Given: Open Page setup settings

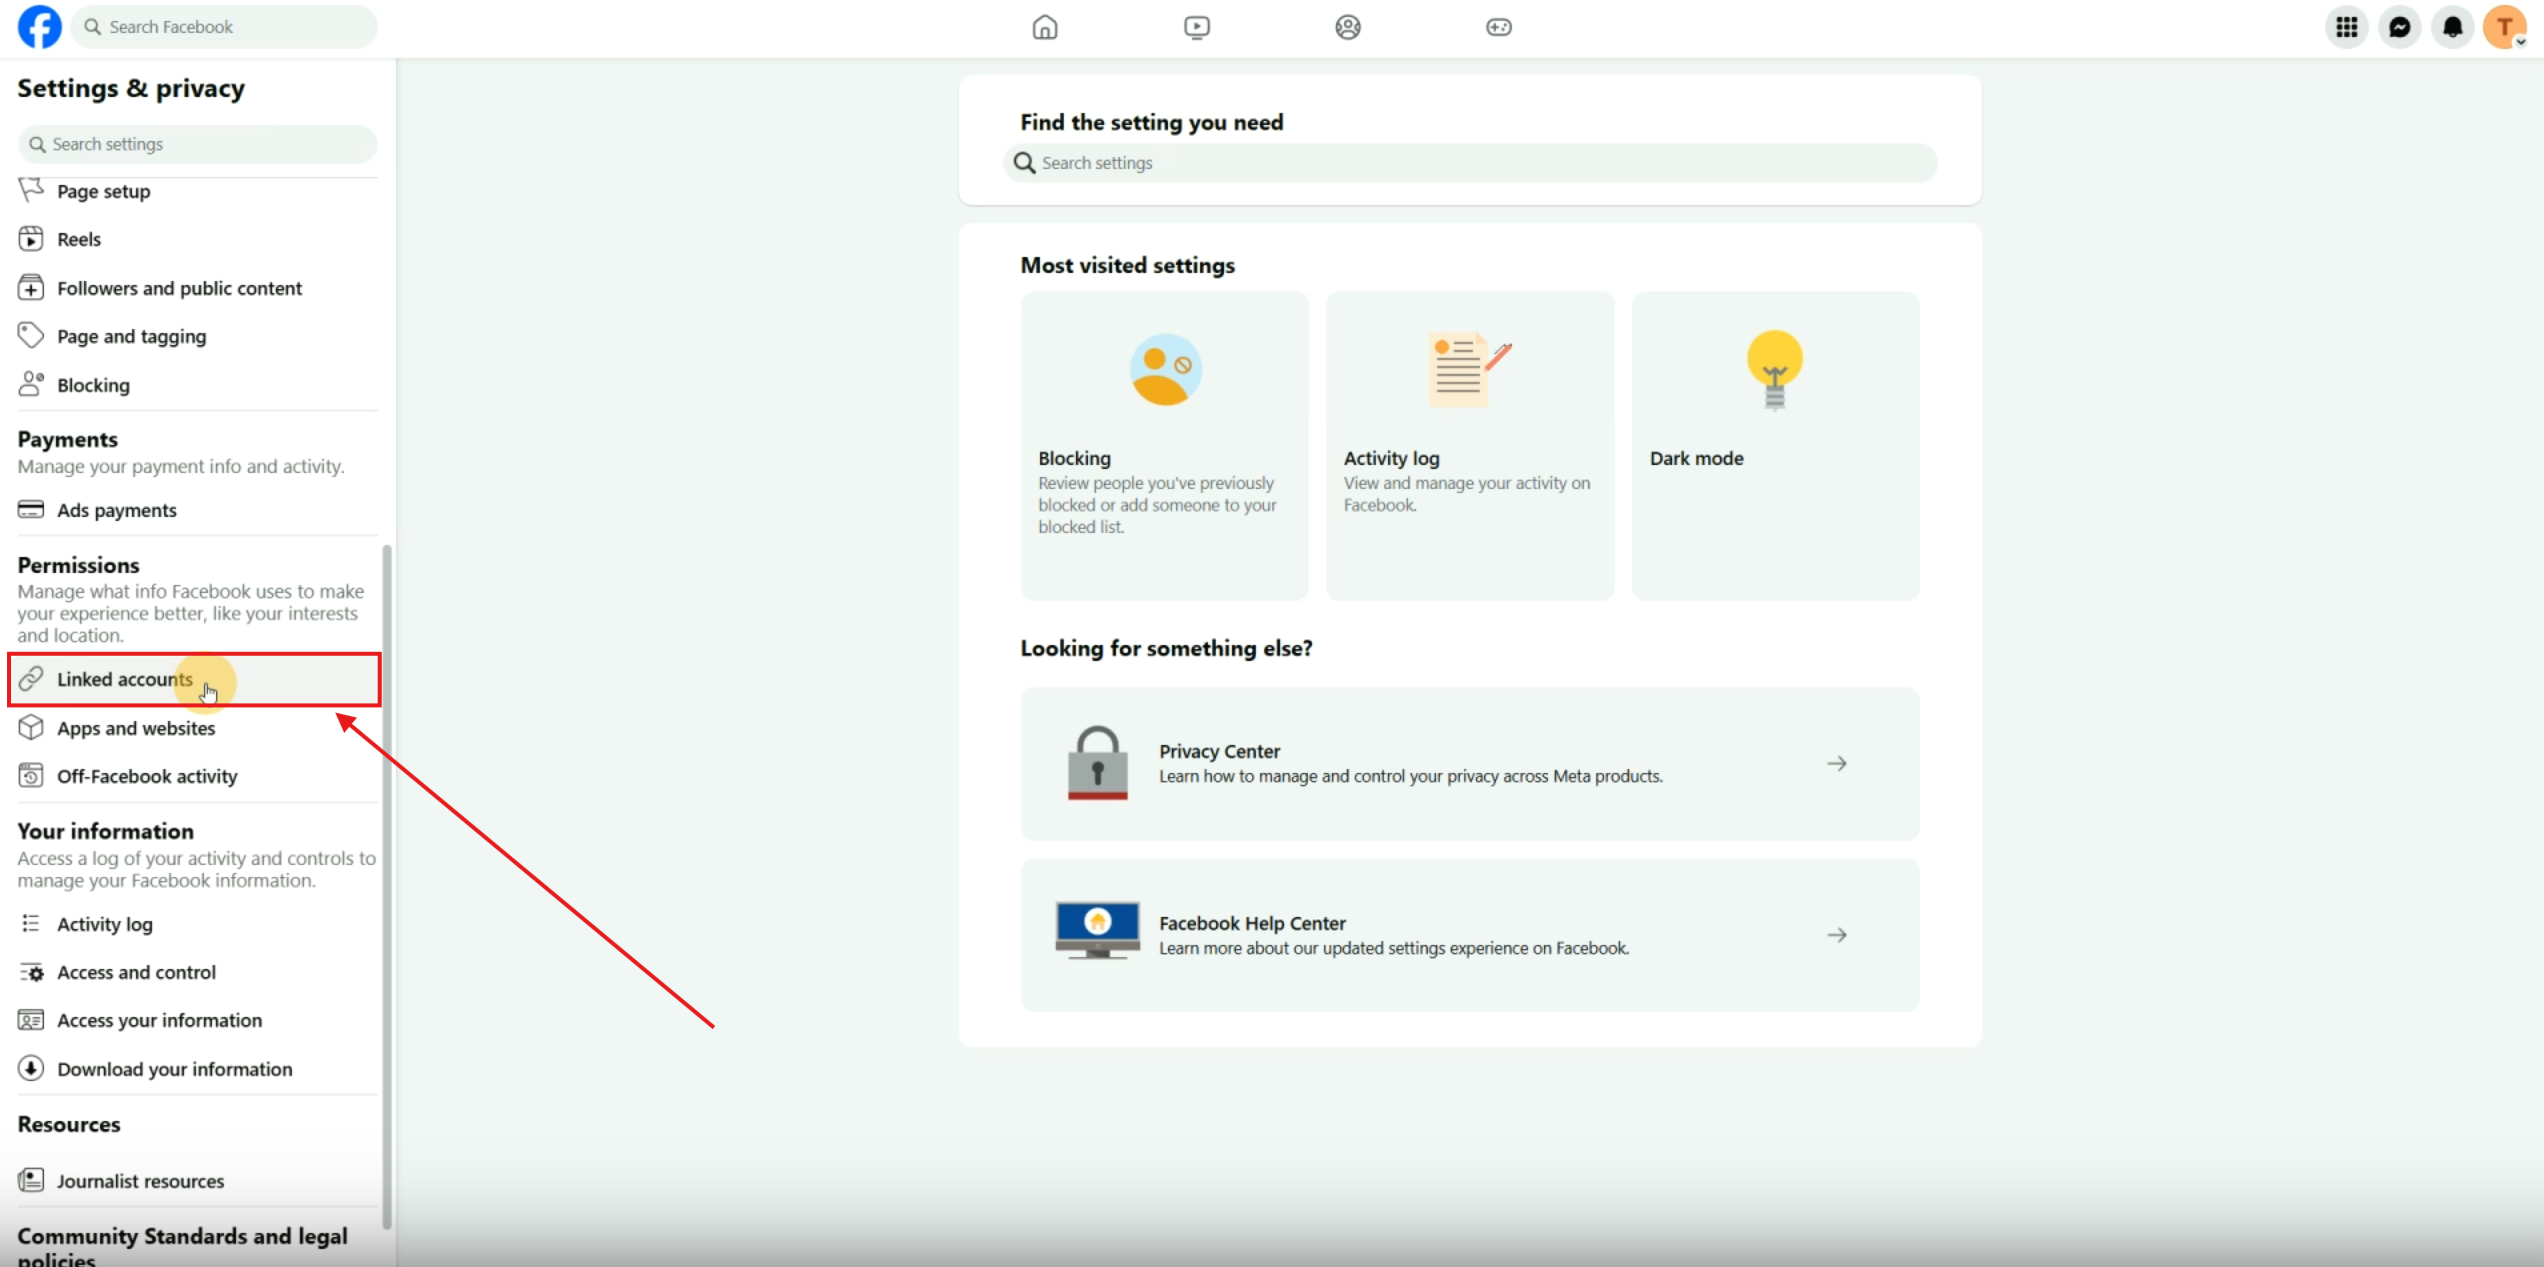Looking at the screenshot, I should (x=197, y=191).
